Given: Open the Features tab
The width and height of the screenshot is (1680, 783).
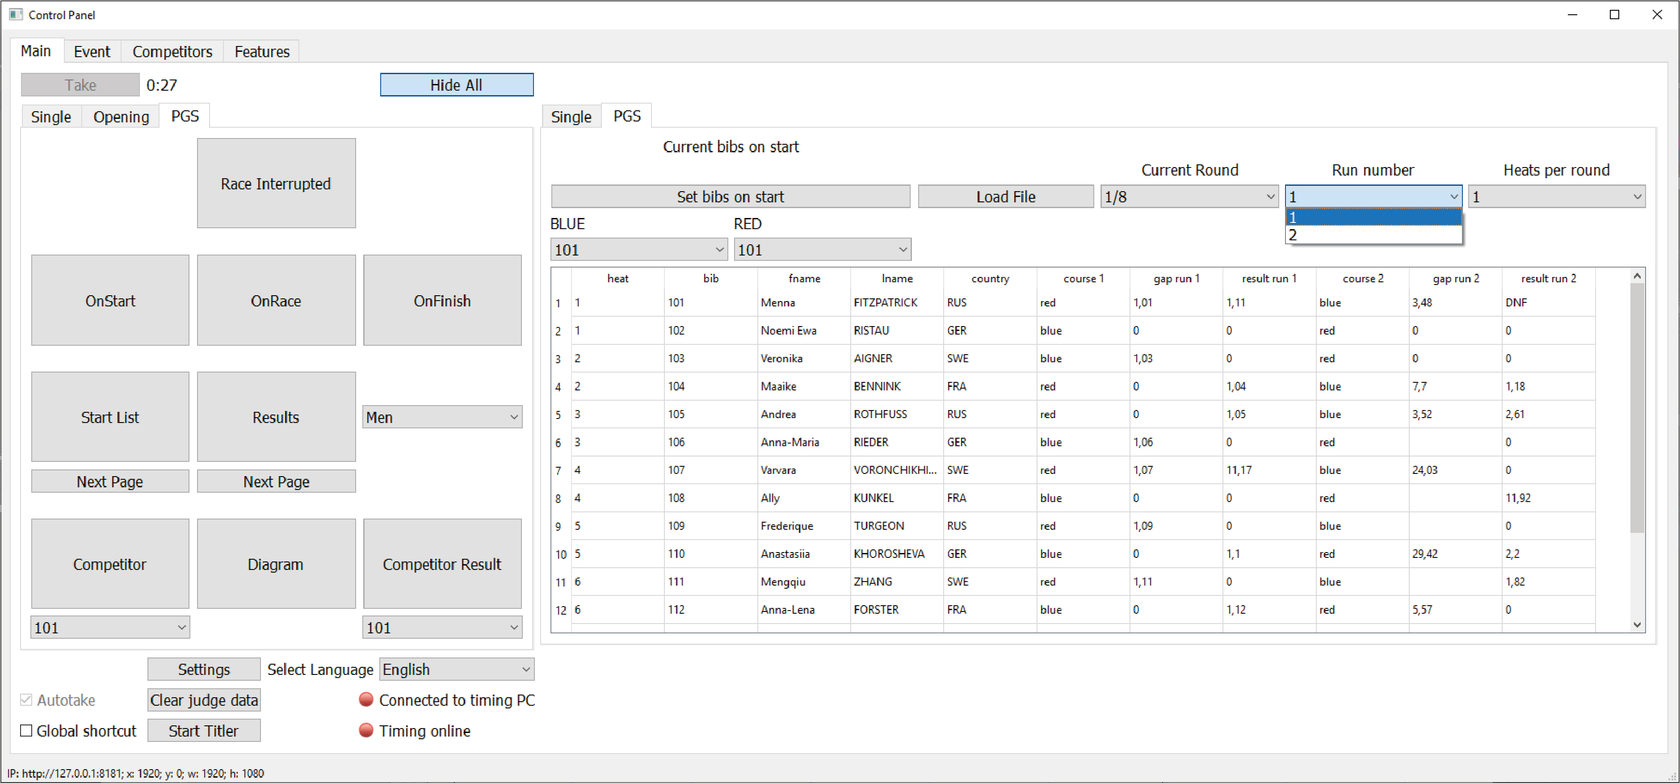Looking at the screenshot, I should click(x=262, y=52).
